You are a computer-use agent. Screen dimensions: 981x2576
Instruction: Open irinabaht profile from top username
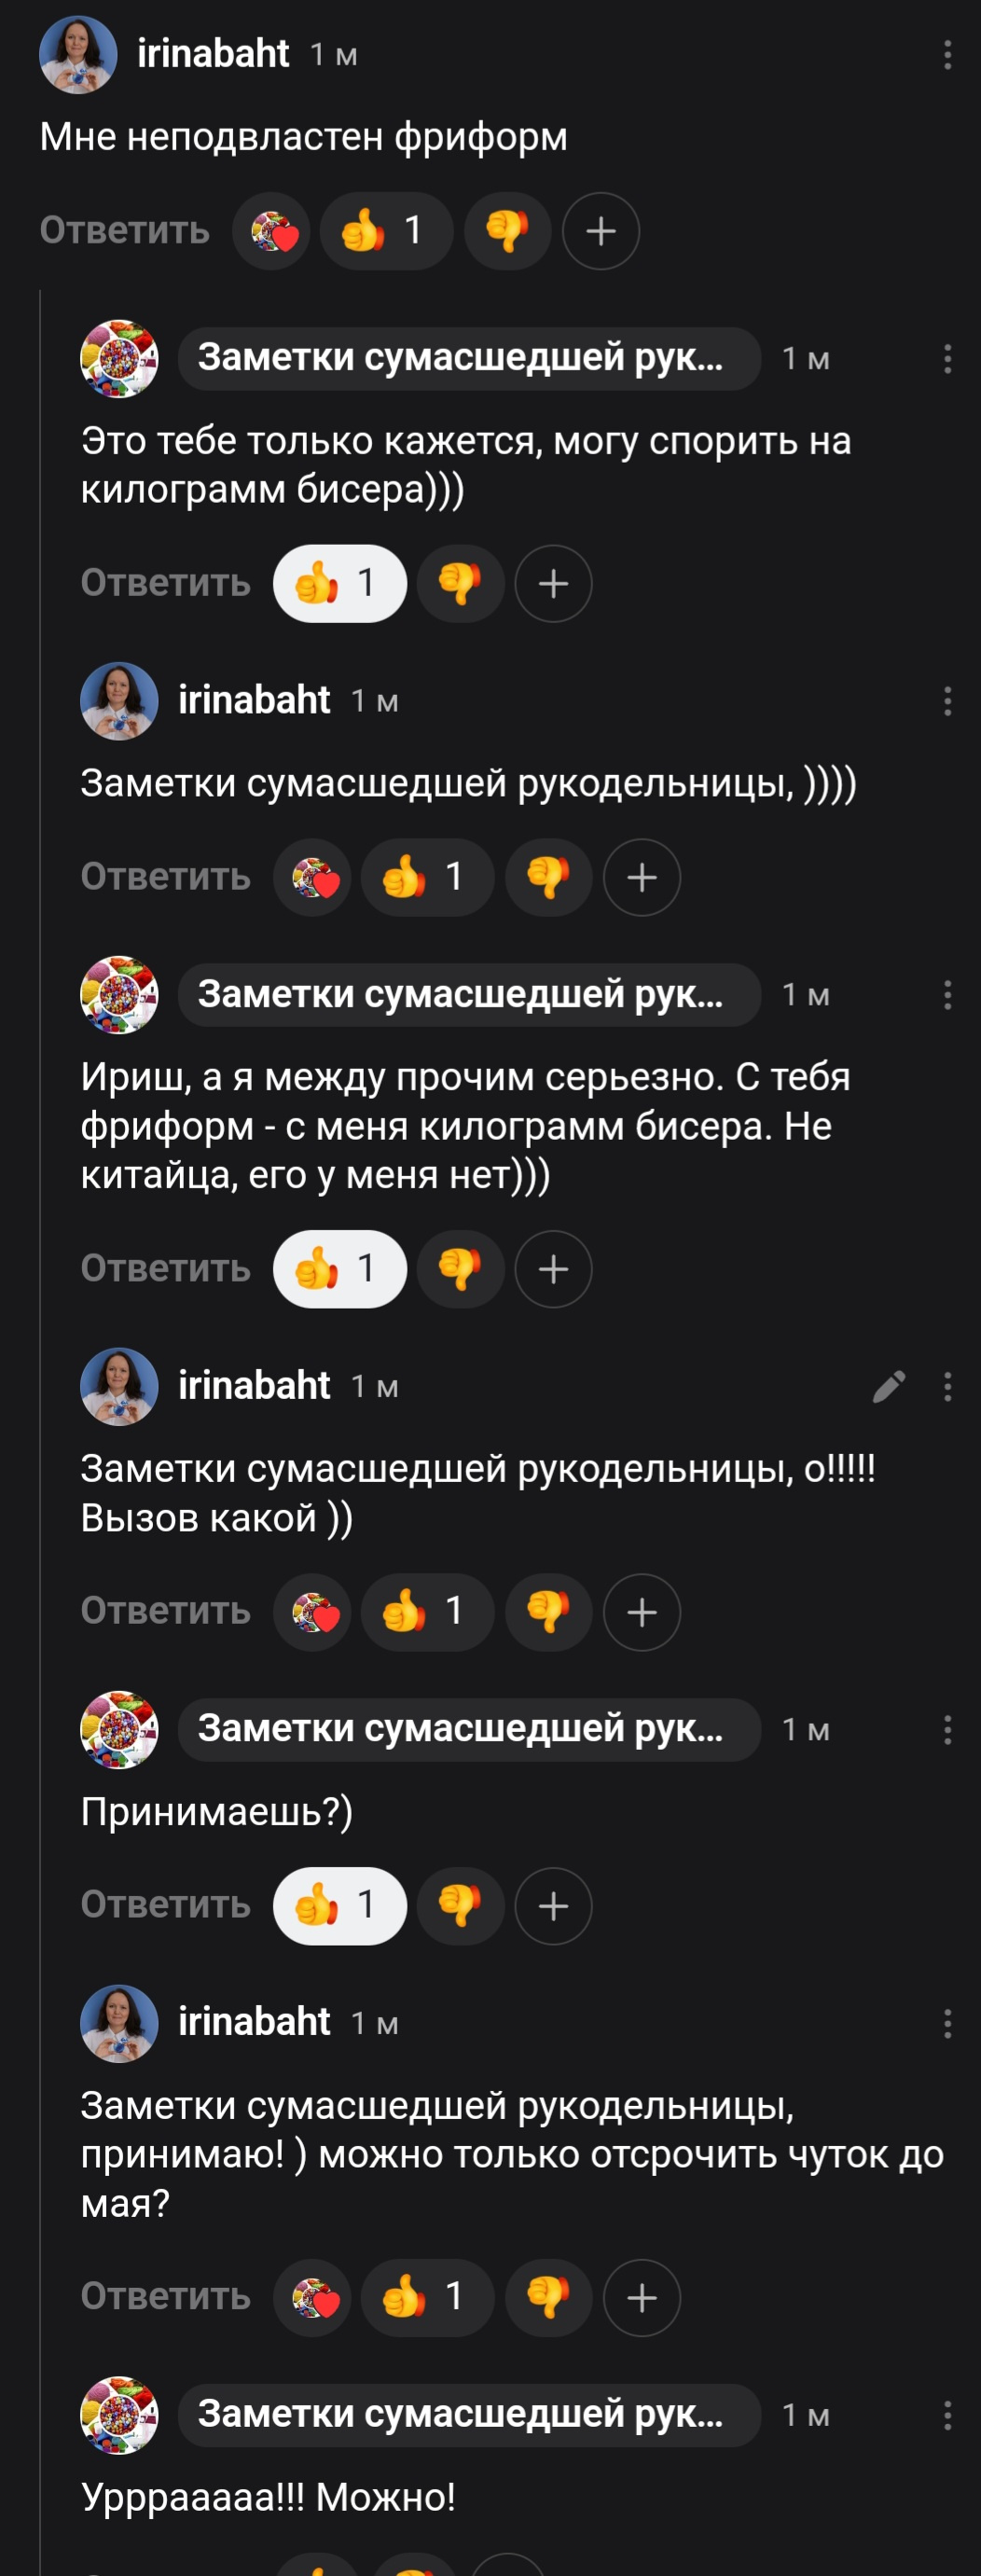[x=213, y=54]
